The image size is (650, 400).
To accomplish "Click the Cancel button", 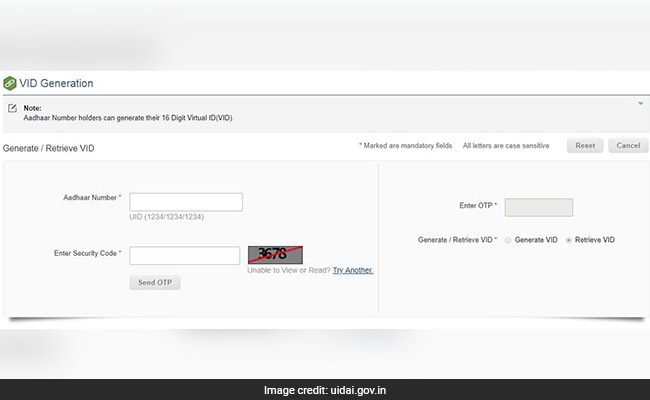I will pyautogui.click(x=628, y=145).
